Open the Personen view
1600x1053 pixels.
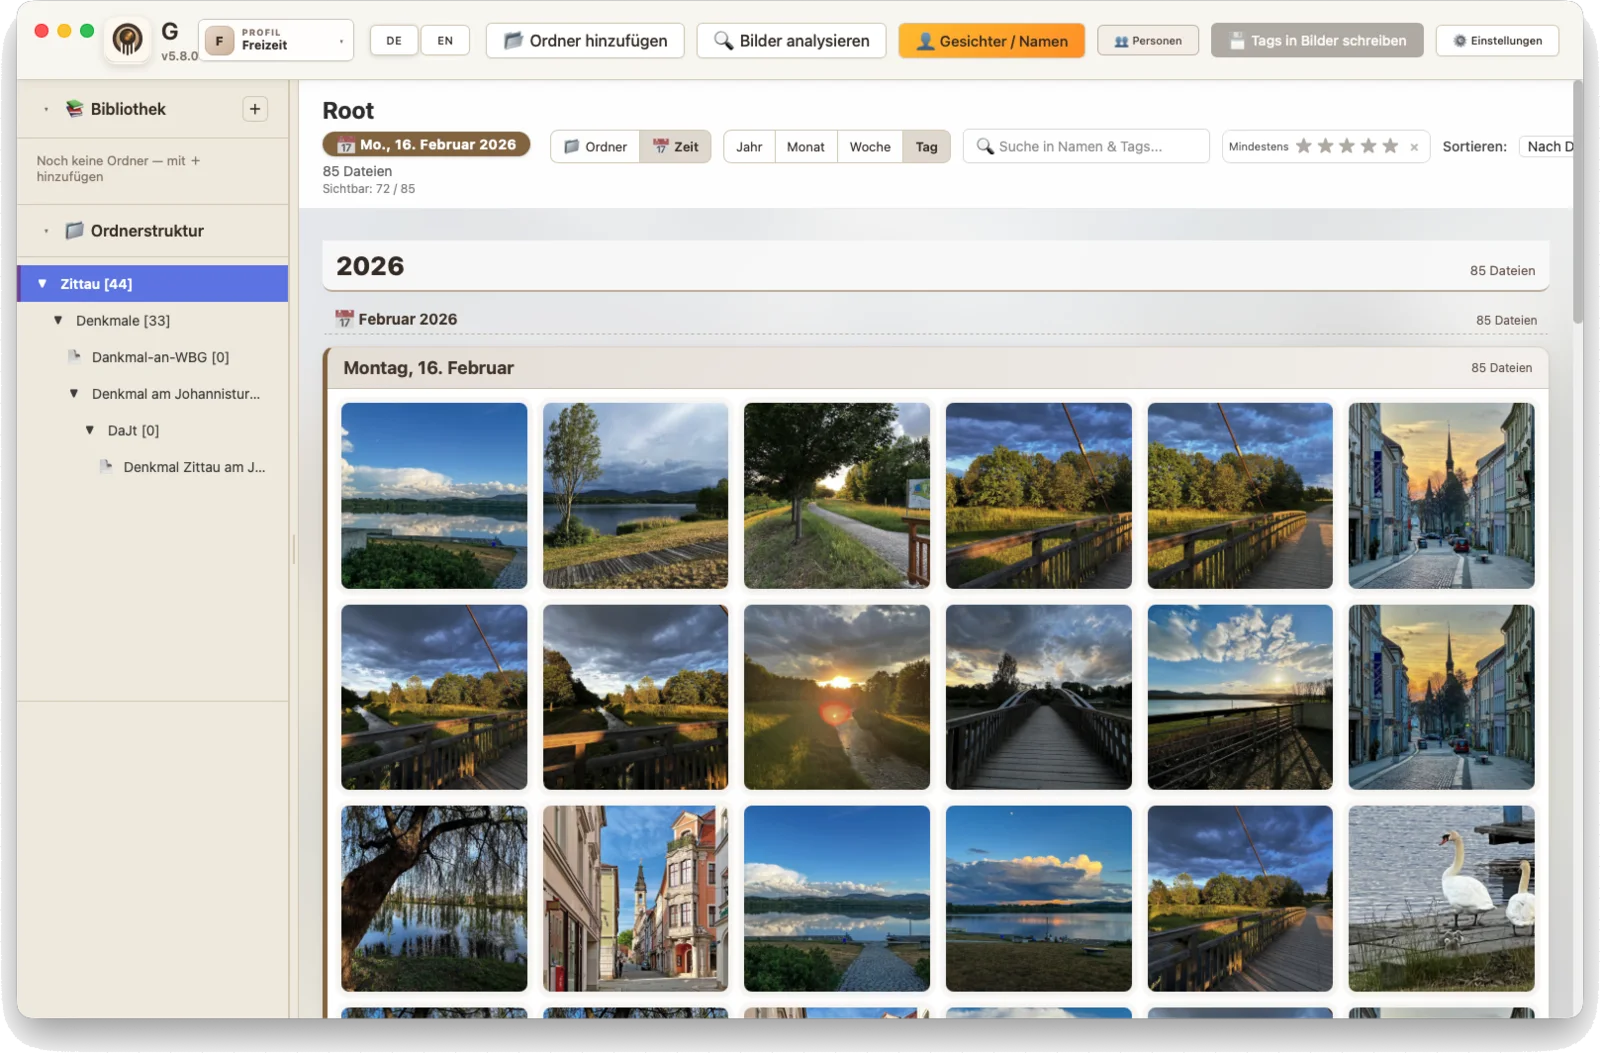tap(1148, 41)
